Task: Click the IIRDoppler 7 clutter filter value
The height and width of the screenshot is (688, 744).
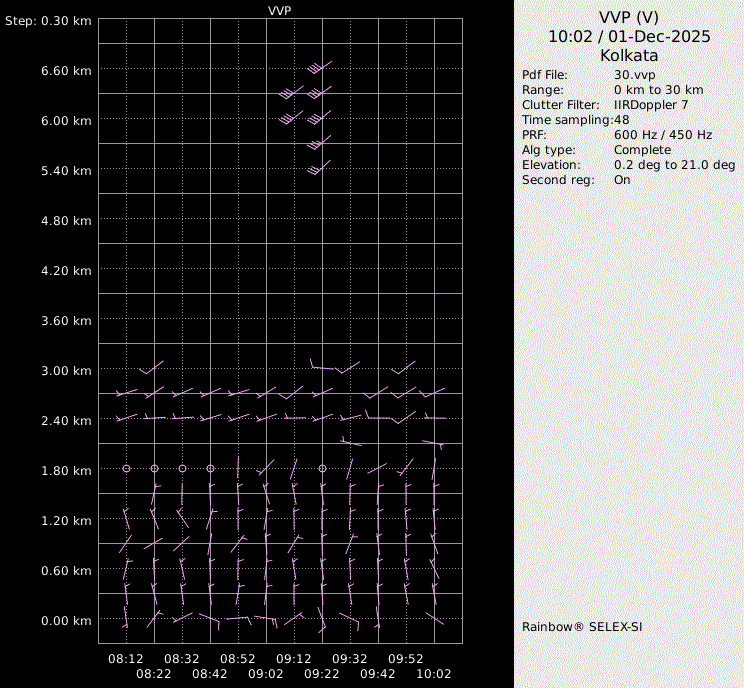Action: click(651, 105)
